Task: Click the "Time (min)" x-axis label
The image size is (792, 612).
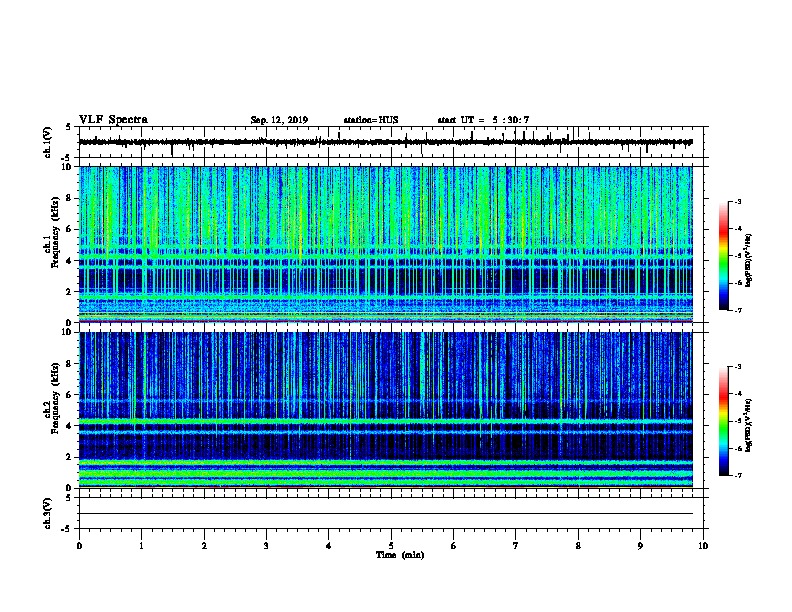Action: (x=400, y=555)
